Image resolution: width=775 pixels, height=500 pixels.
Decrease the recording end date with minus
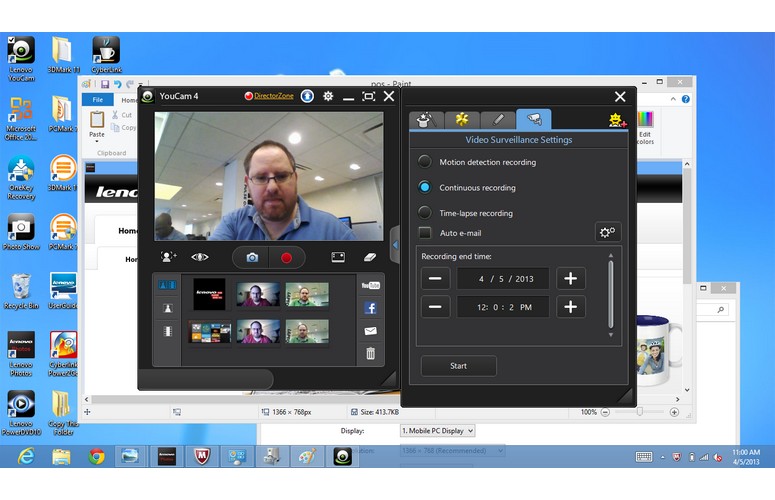click(435, 279)
